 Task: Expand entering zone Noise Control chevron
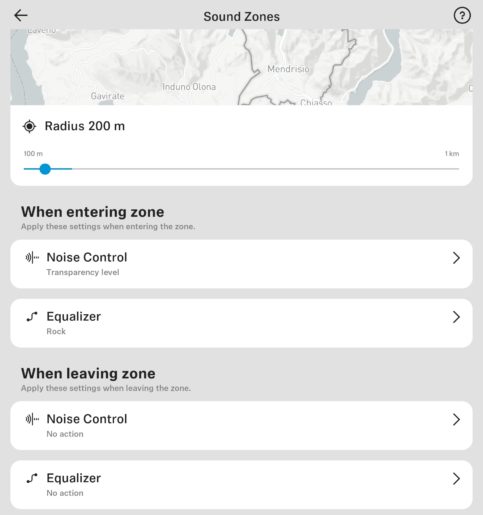pyautogui.click(x=456, y=258)
